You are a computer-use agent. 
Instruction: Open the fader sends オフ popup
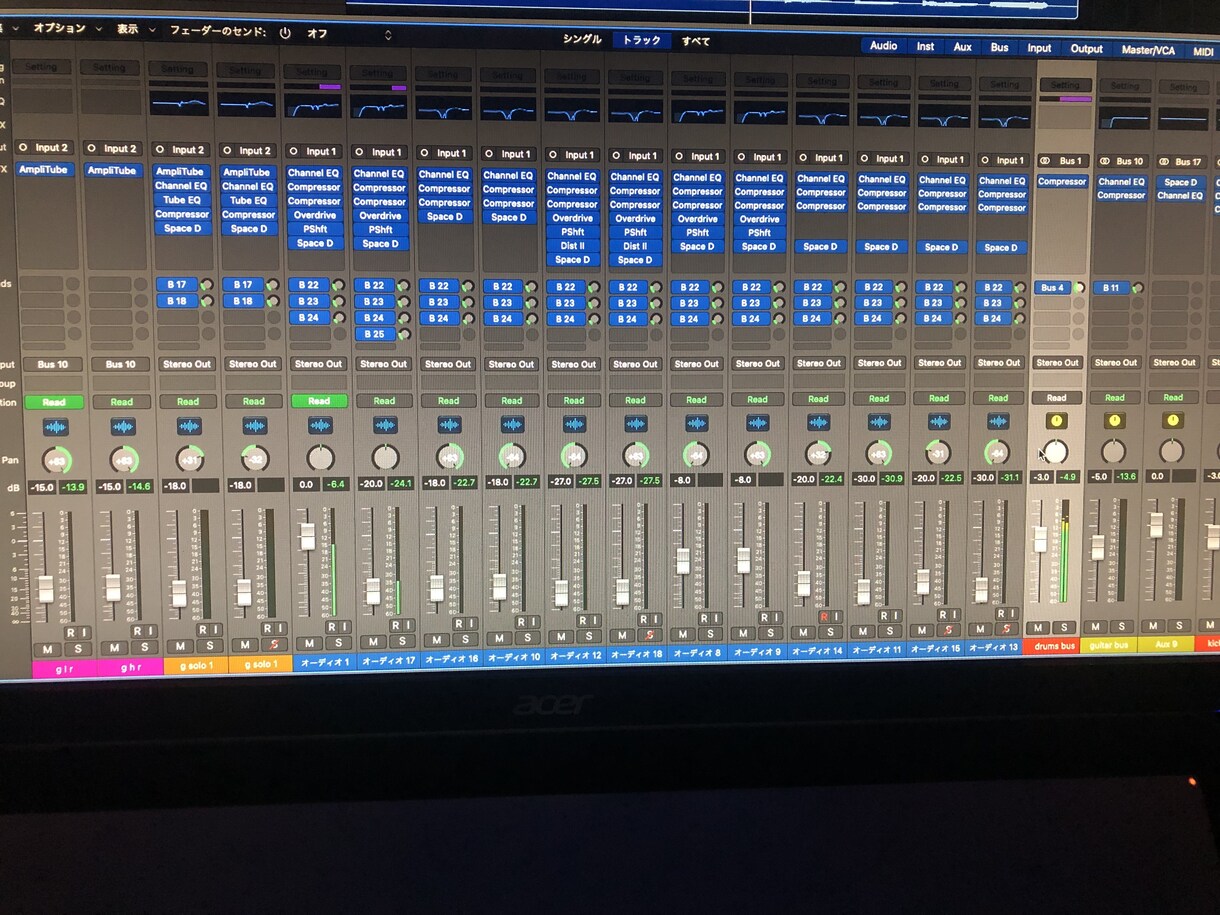point(349,34)
